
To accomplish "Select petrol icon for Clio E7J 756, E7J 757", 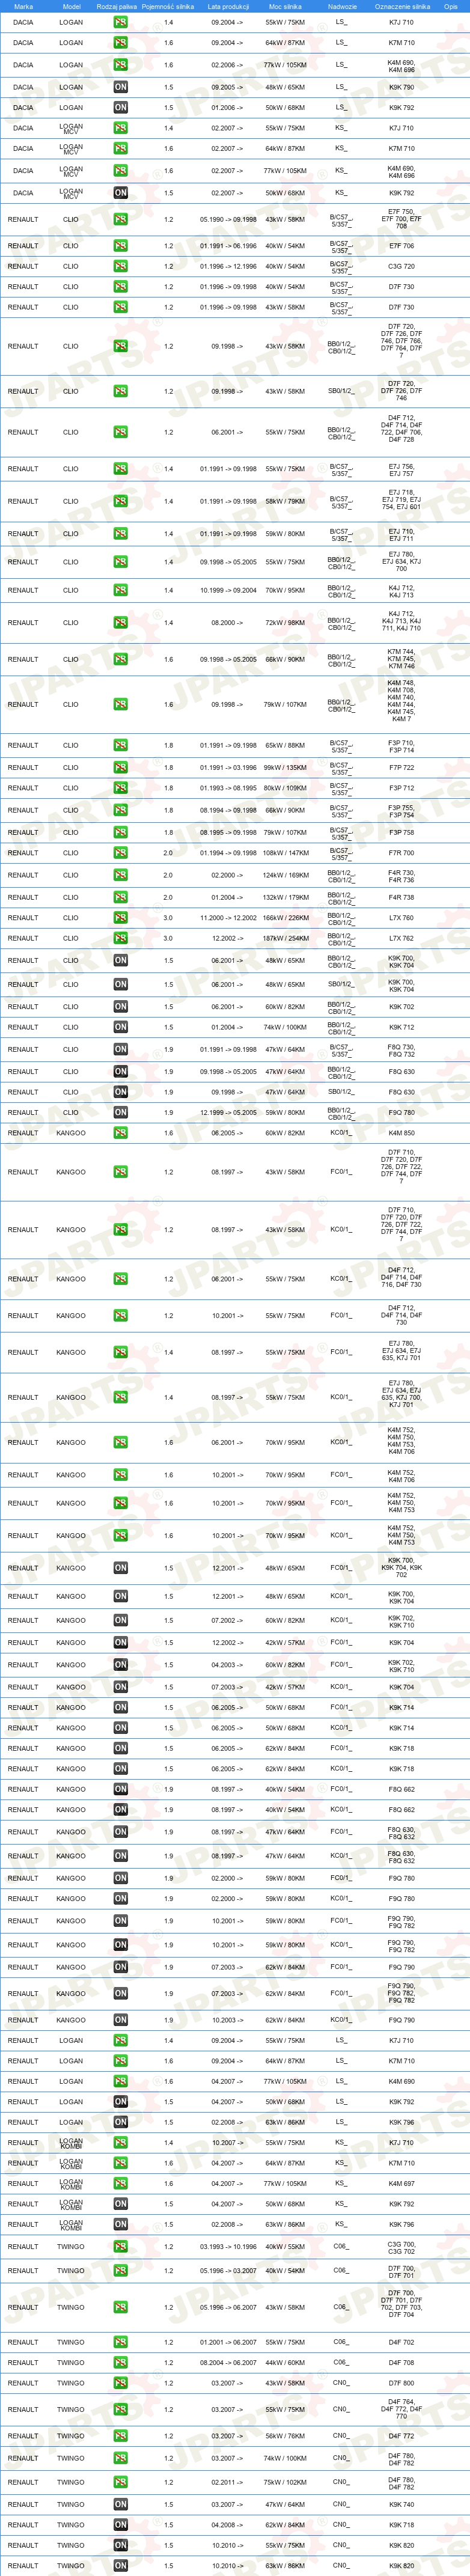I will coord(120,469).
